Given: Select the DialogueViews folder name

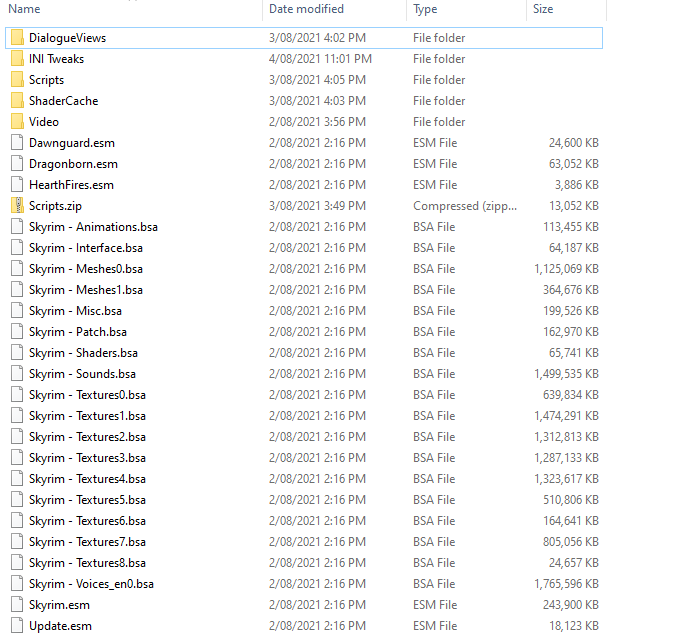Looking at the screenshot, I should coord(67,38).
